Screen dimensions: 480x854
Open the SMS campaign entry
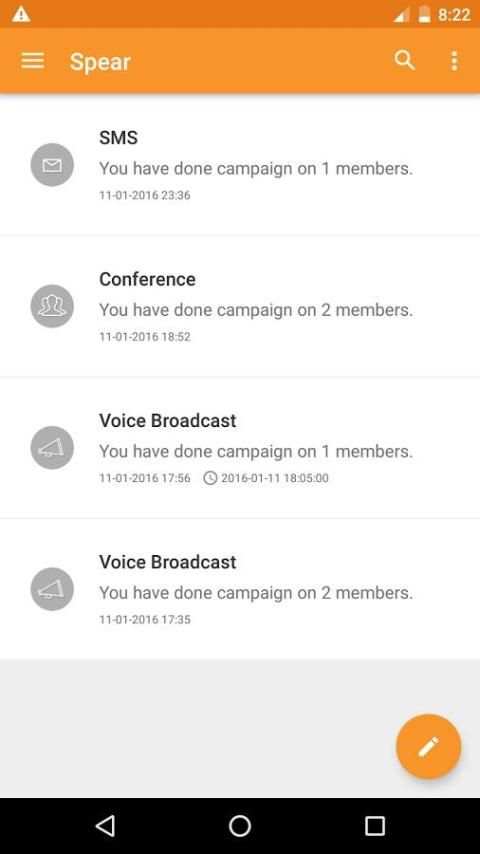[240, 164]
